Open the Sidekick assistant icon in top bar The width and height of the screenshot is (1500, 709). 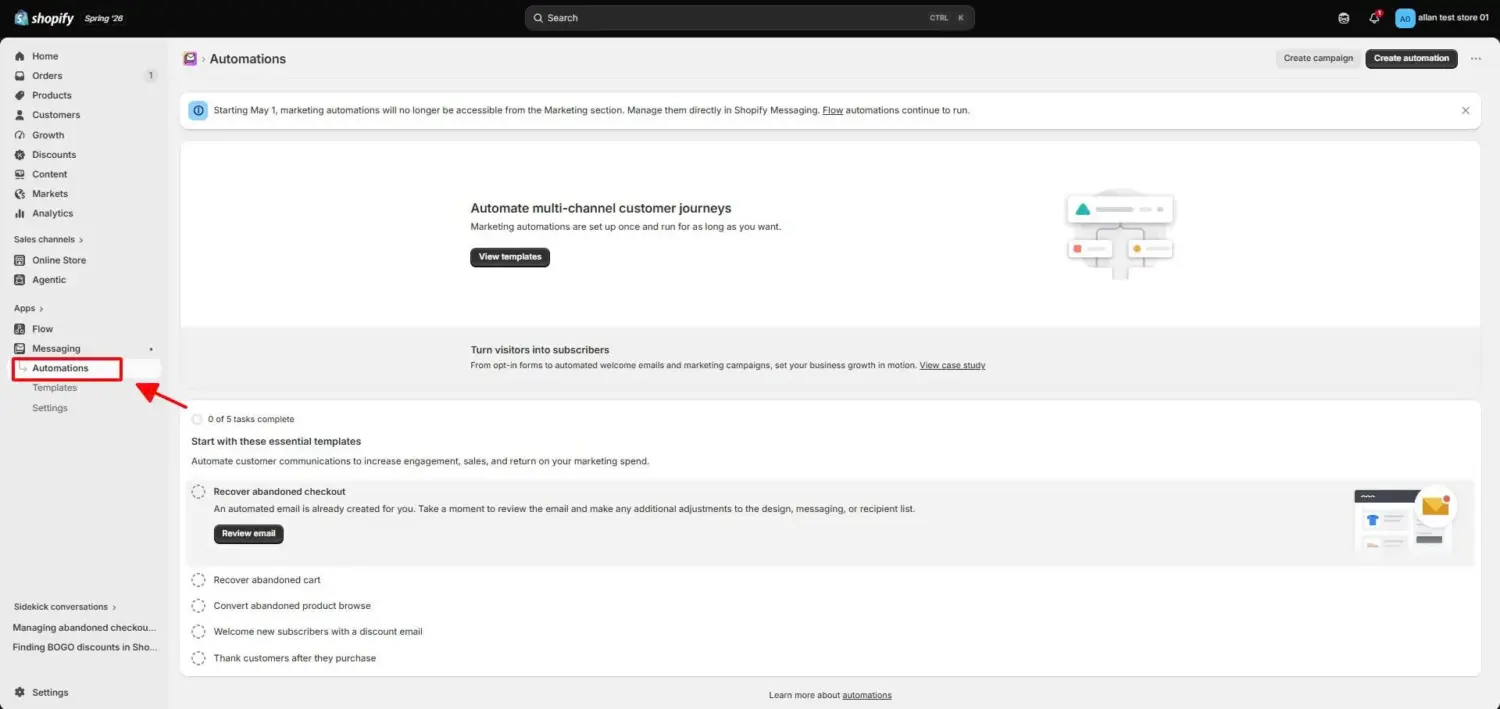[x=1343, y=18]
